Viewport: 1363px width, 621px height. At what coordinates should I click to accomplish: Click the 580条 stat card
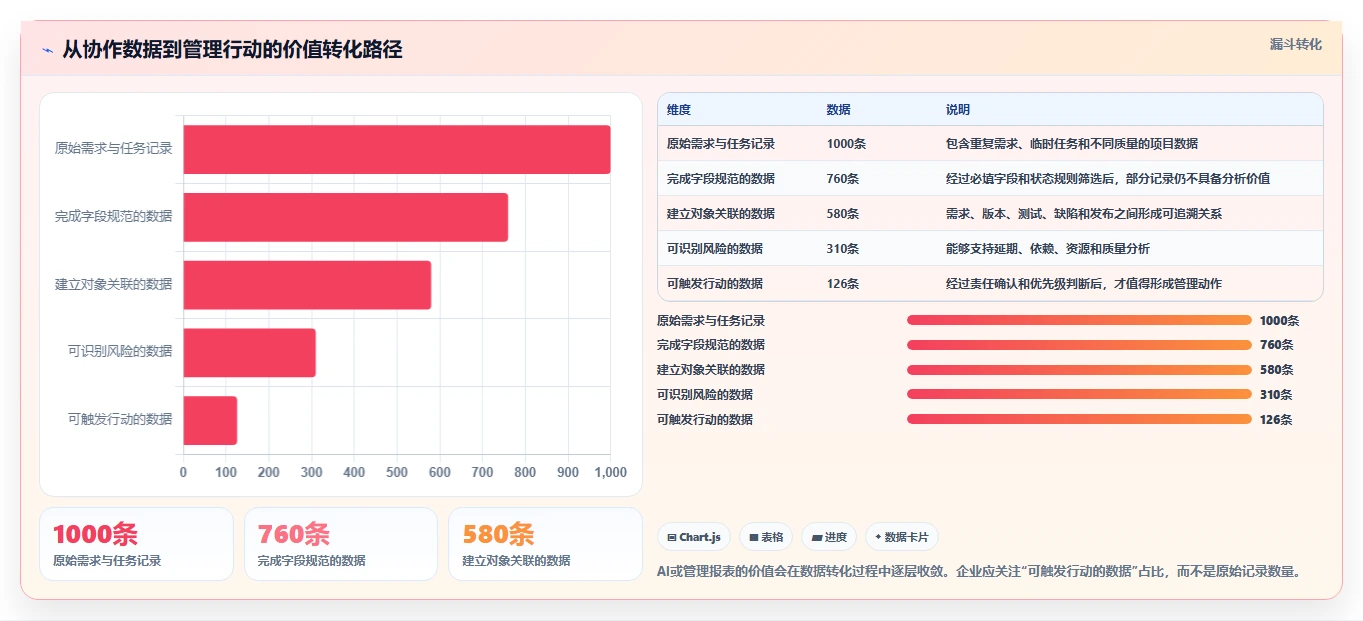(545, 544)
